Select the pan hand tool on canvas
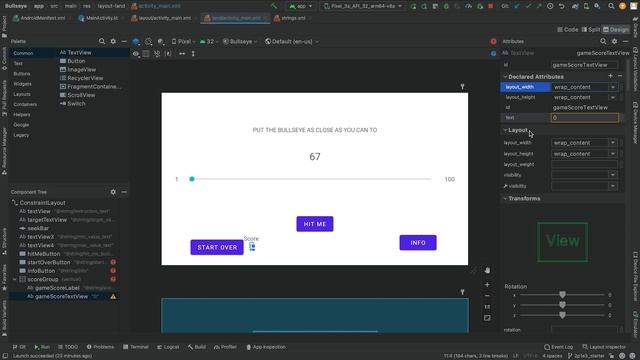This screenshot has height=360, width=640. click(x=487, y=270)
